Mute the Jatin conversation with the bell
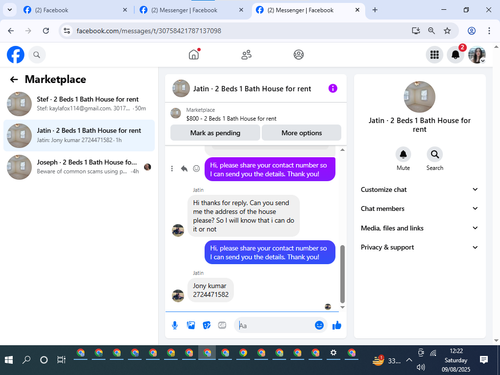Screen dimensions: 500x375 click(403, 154)
